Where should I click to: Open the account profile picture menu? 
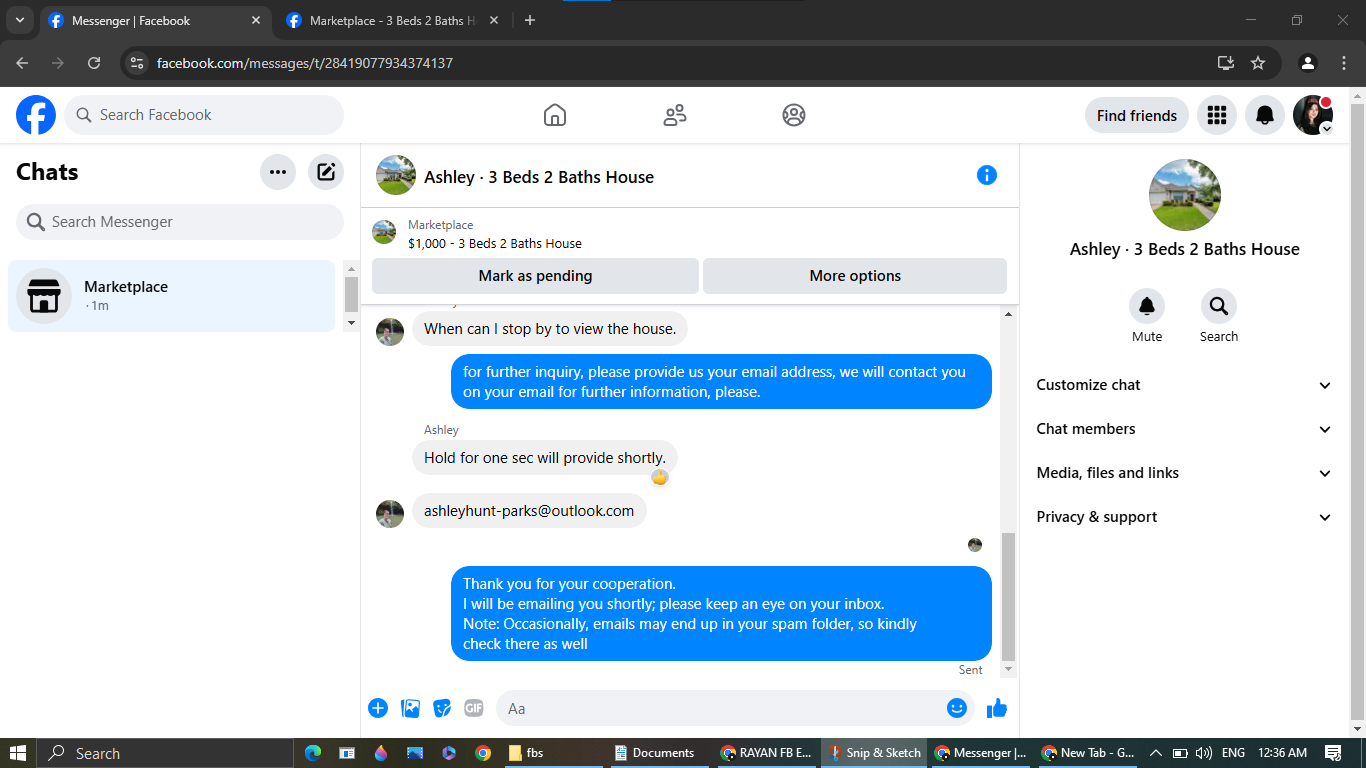(x=1313, y=115)
